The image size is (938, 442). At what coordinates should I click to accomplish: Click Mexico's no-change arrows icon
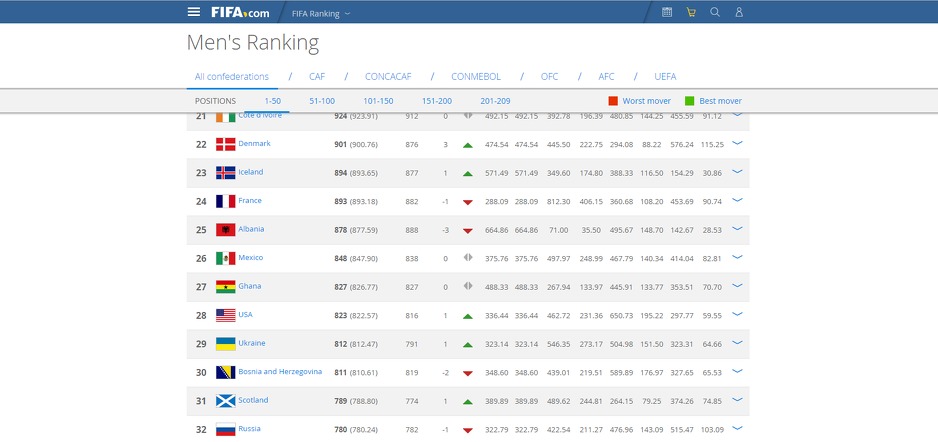[x=468, y=258]
